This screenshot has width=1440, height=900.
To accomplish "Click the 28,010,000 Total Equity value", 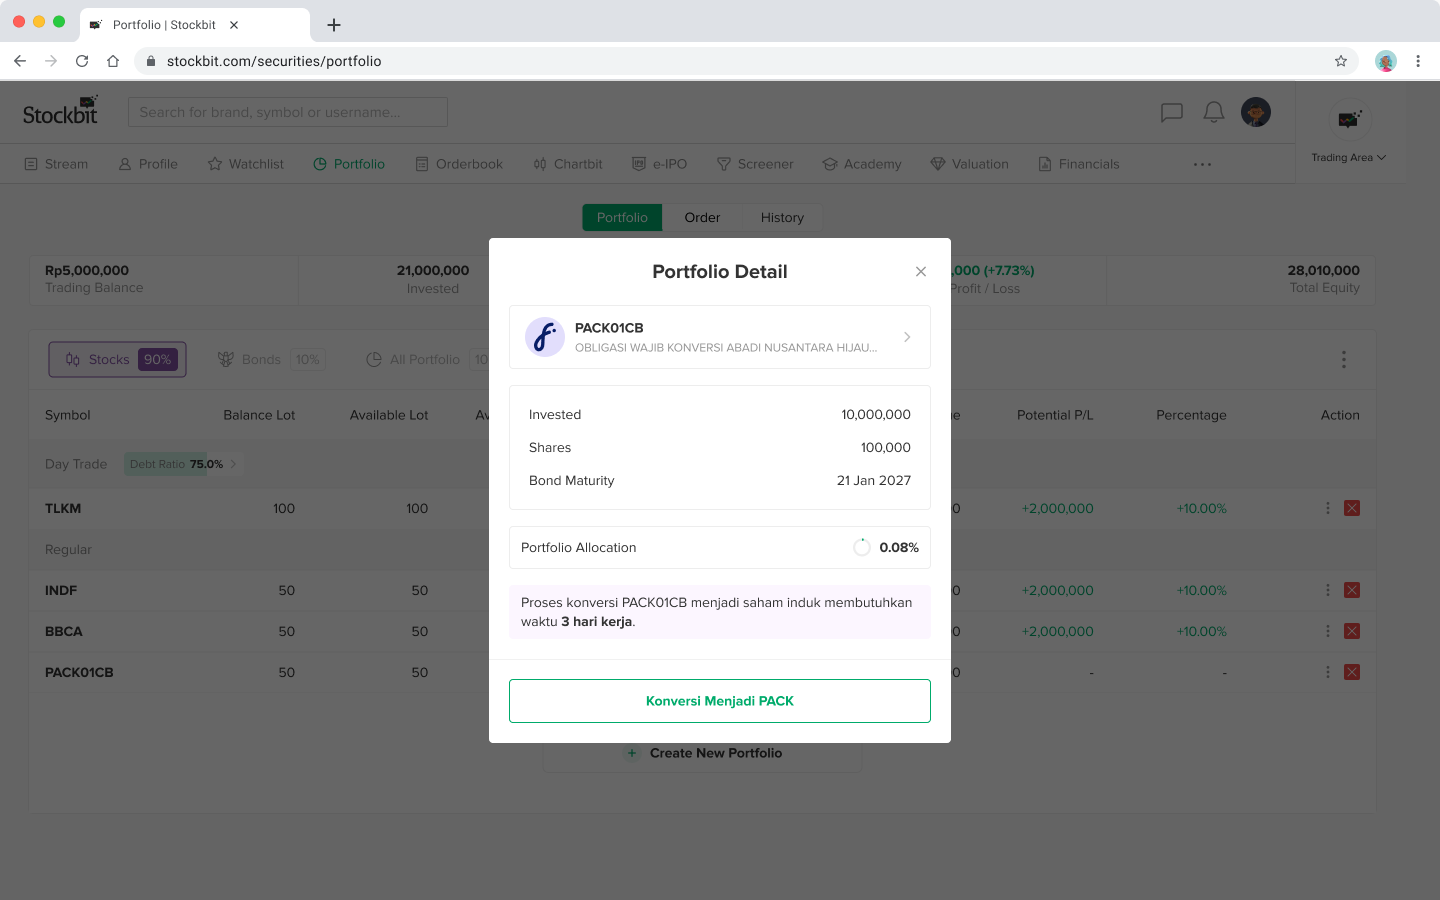I will click(x=1323, y=270).
